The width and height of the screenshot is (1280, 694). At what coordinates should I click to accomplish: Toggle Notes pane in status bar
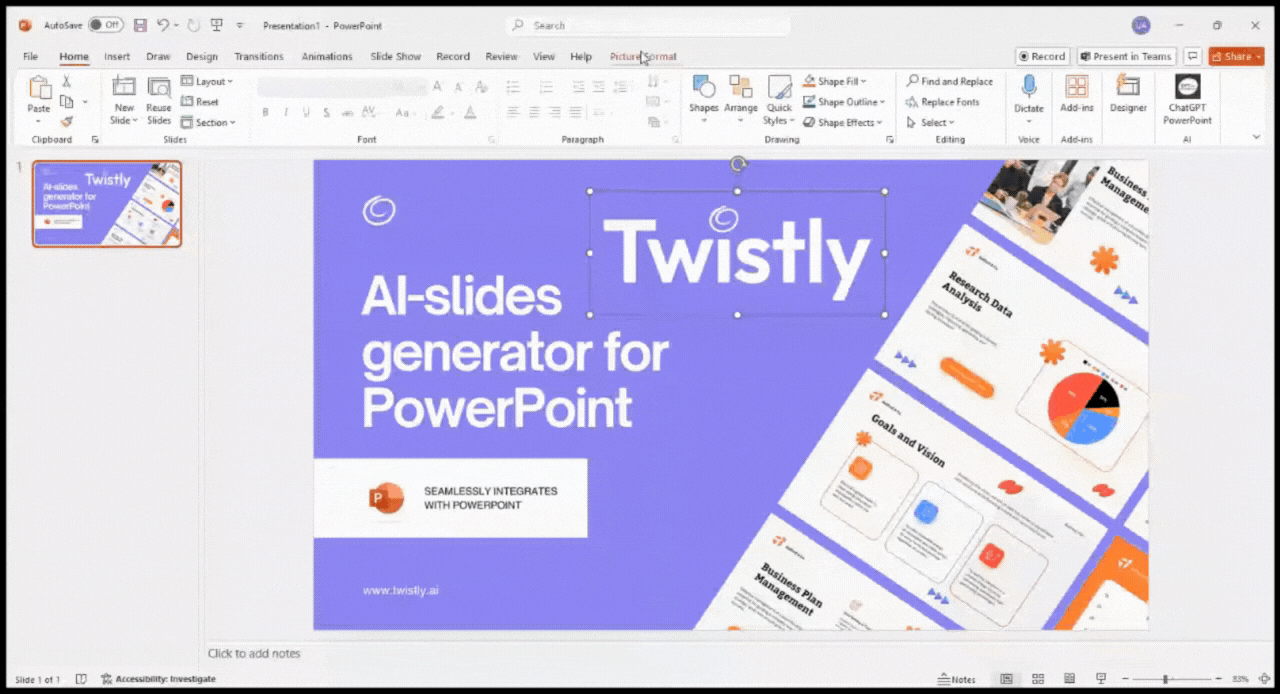(957, 679)
